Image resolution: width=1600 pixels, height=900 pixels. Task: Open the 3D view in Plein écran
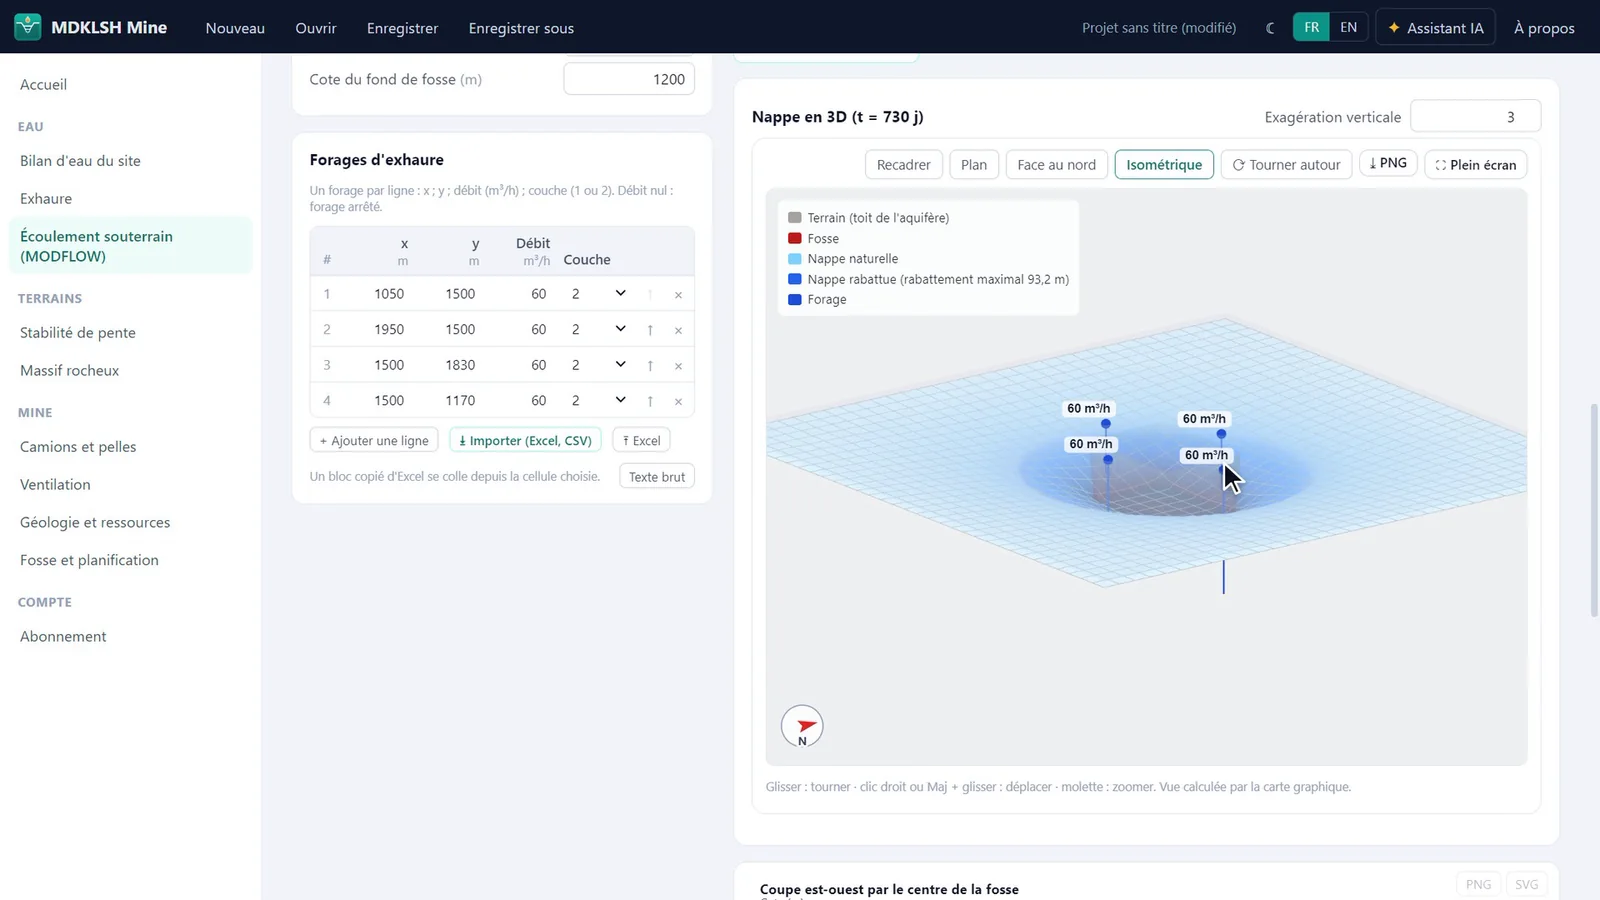(x=1476, y=165)
